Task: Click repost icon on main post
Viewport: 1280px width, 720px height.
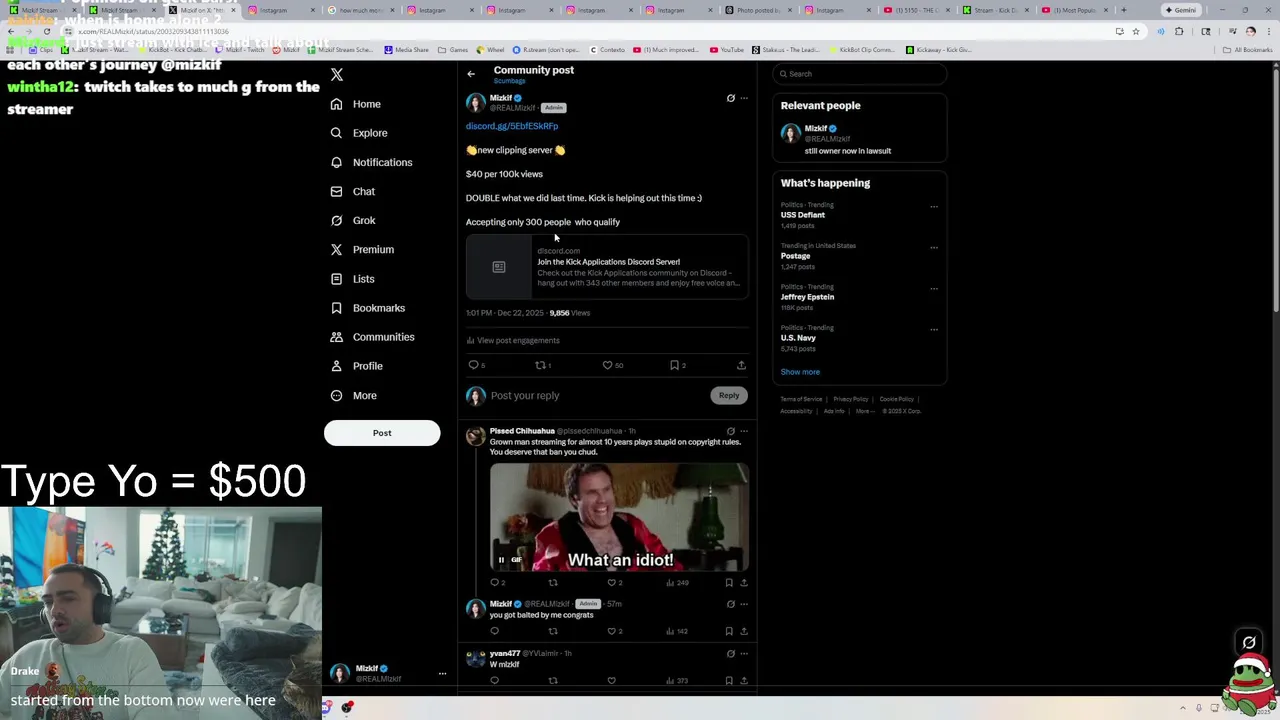Action: (541, 365)
